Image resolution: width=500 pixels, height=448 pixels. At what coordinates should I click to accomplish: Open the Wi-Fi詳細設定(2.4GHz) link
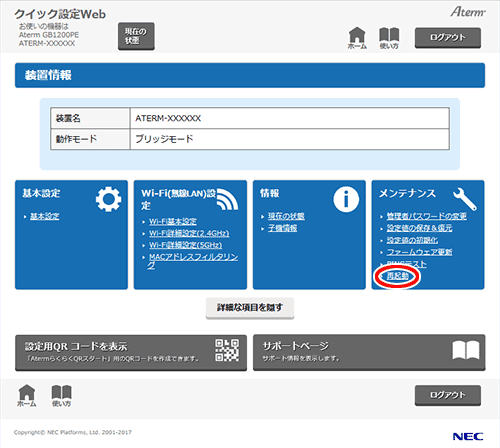189,233
